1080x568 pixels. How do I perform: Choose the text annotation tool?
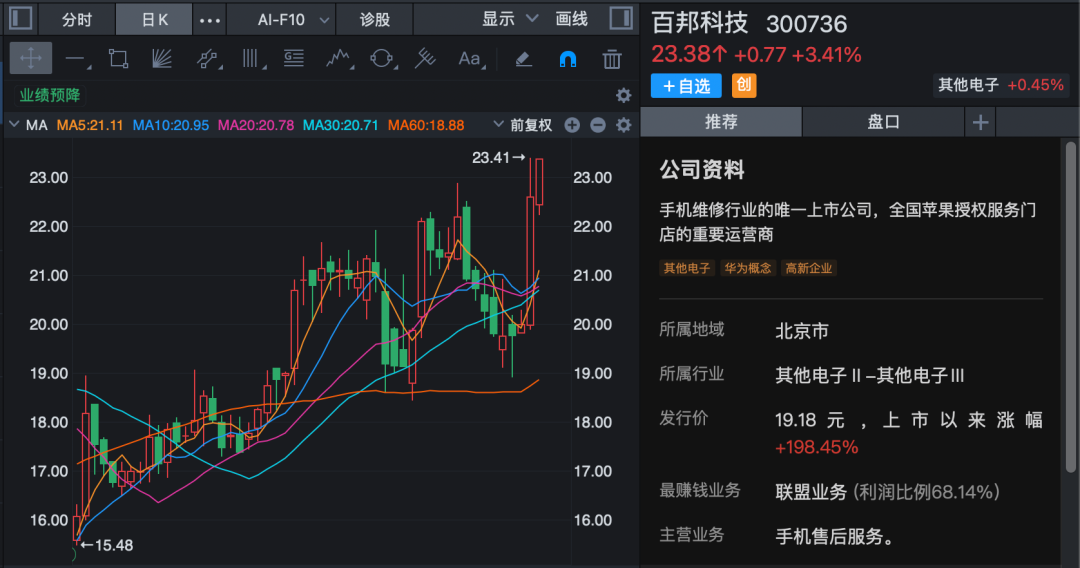469,59
